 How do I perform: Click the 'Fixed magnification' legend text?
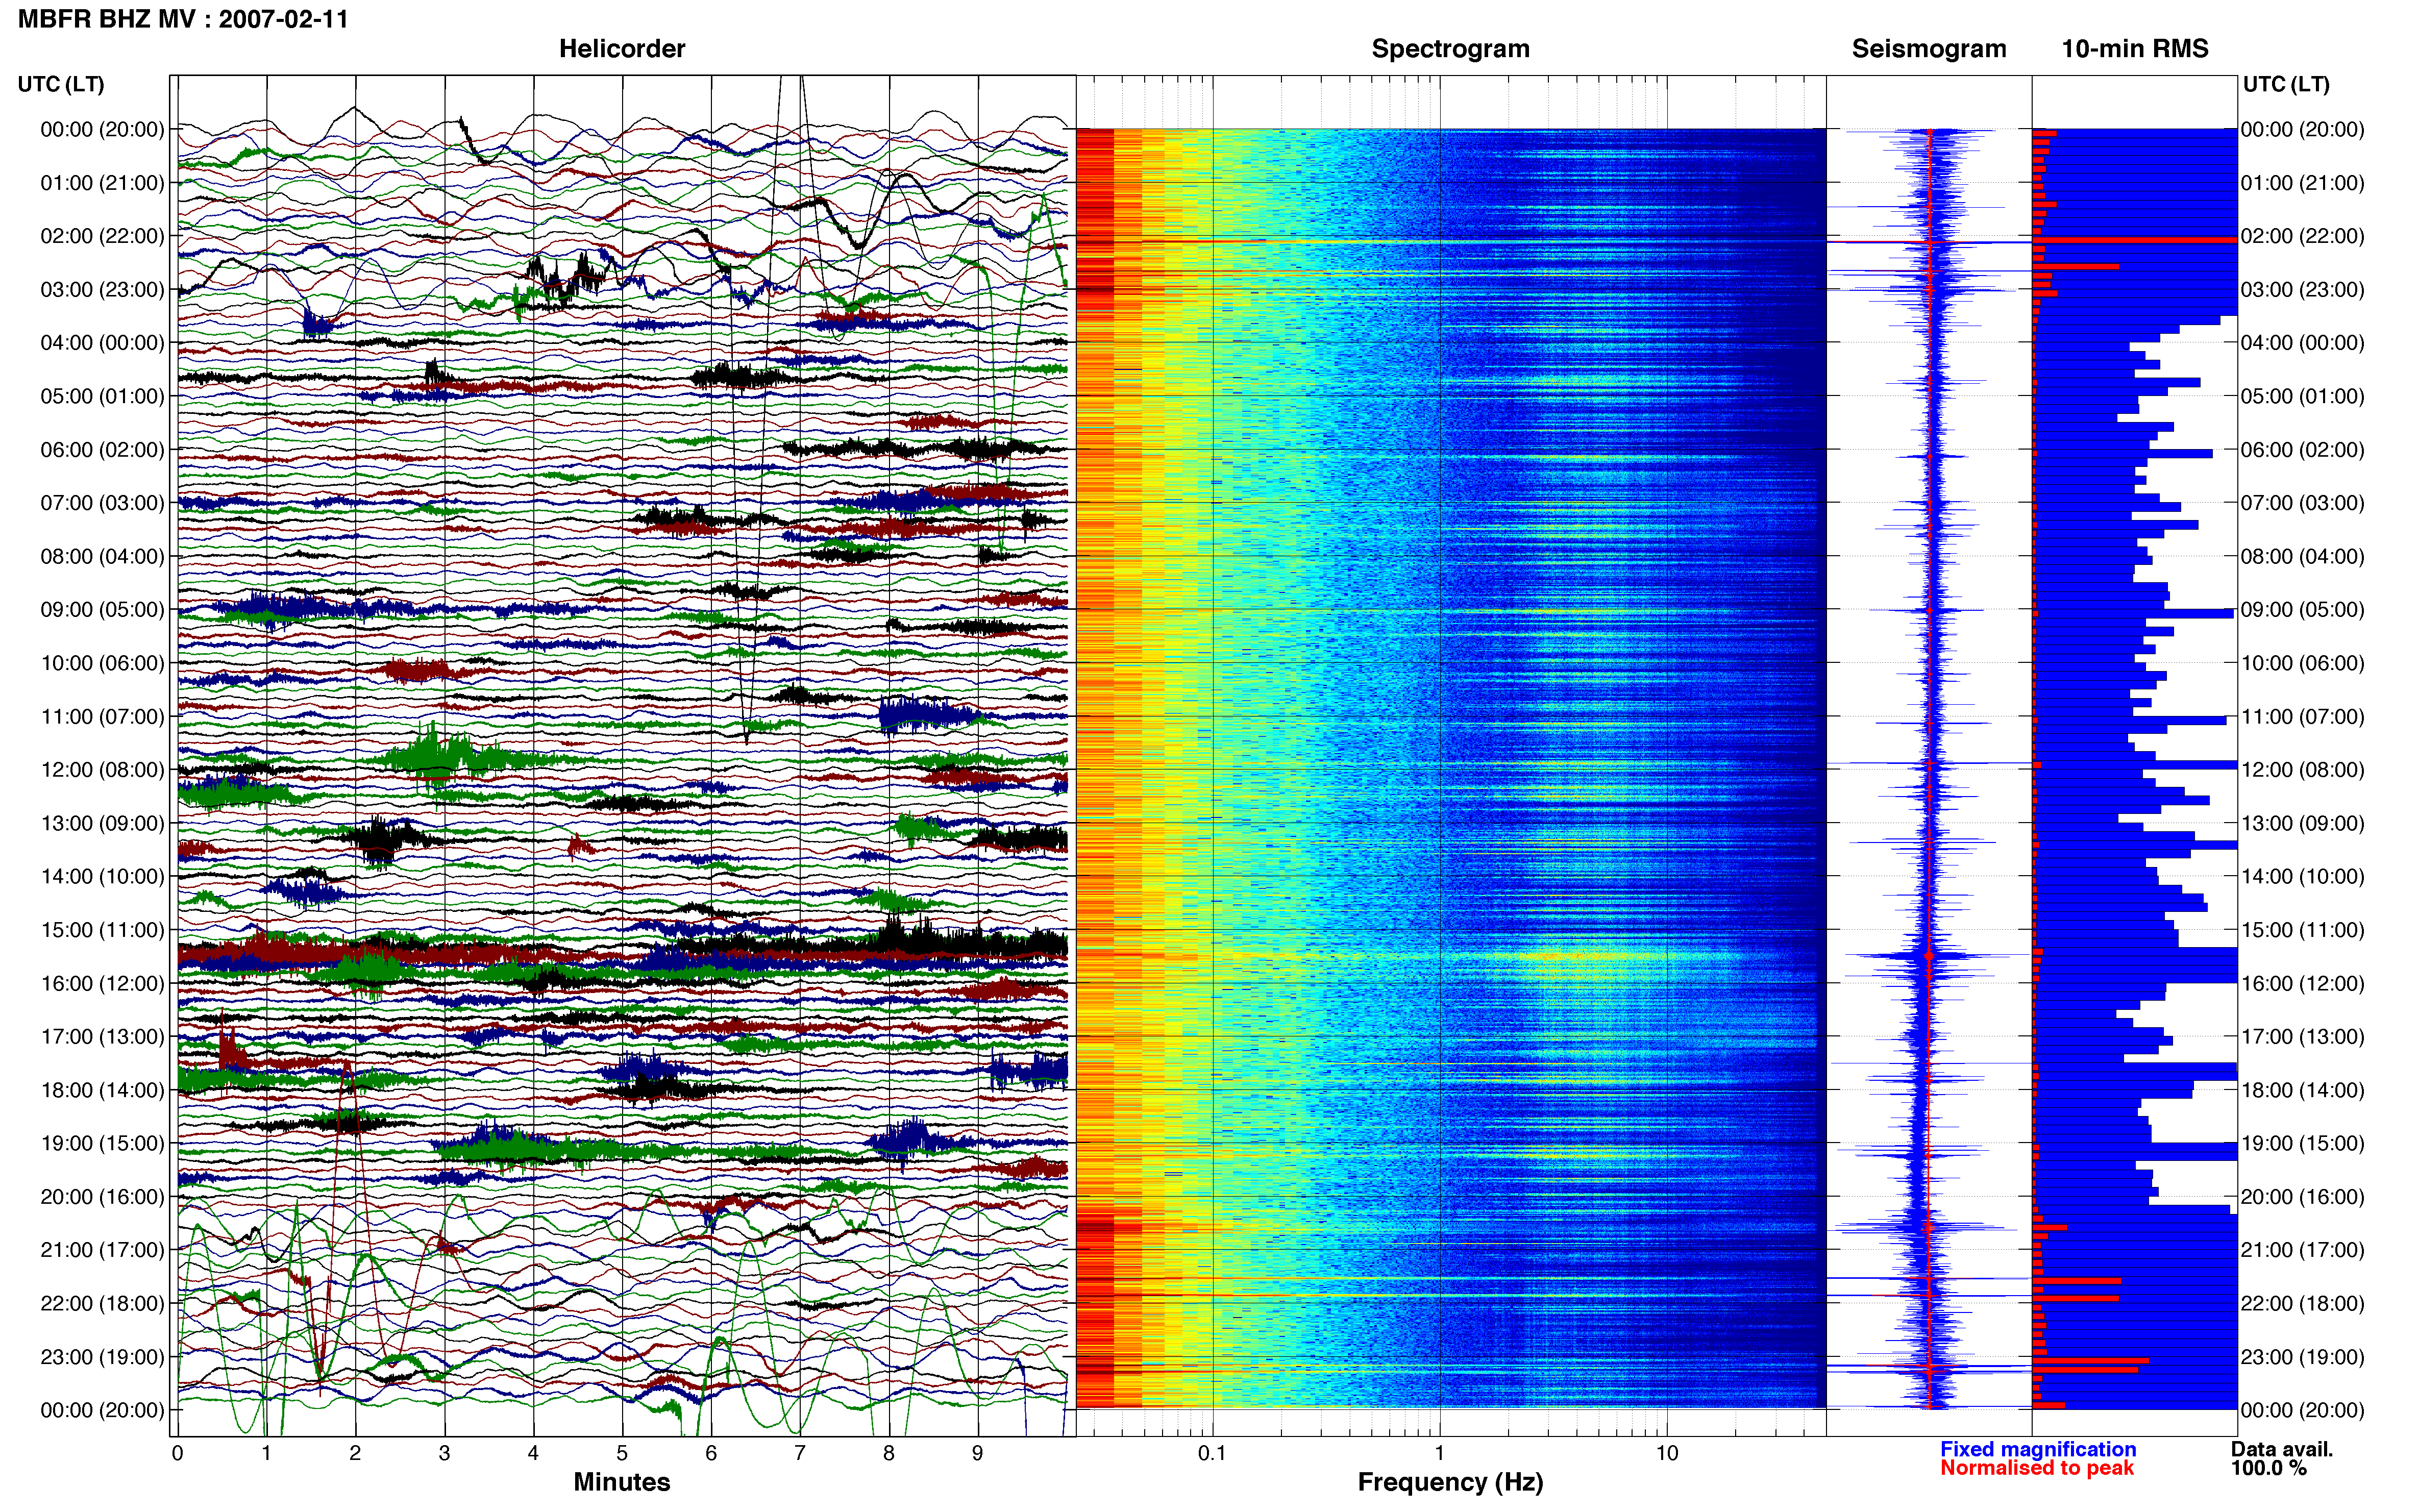point(2037,1449)
